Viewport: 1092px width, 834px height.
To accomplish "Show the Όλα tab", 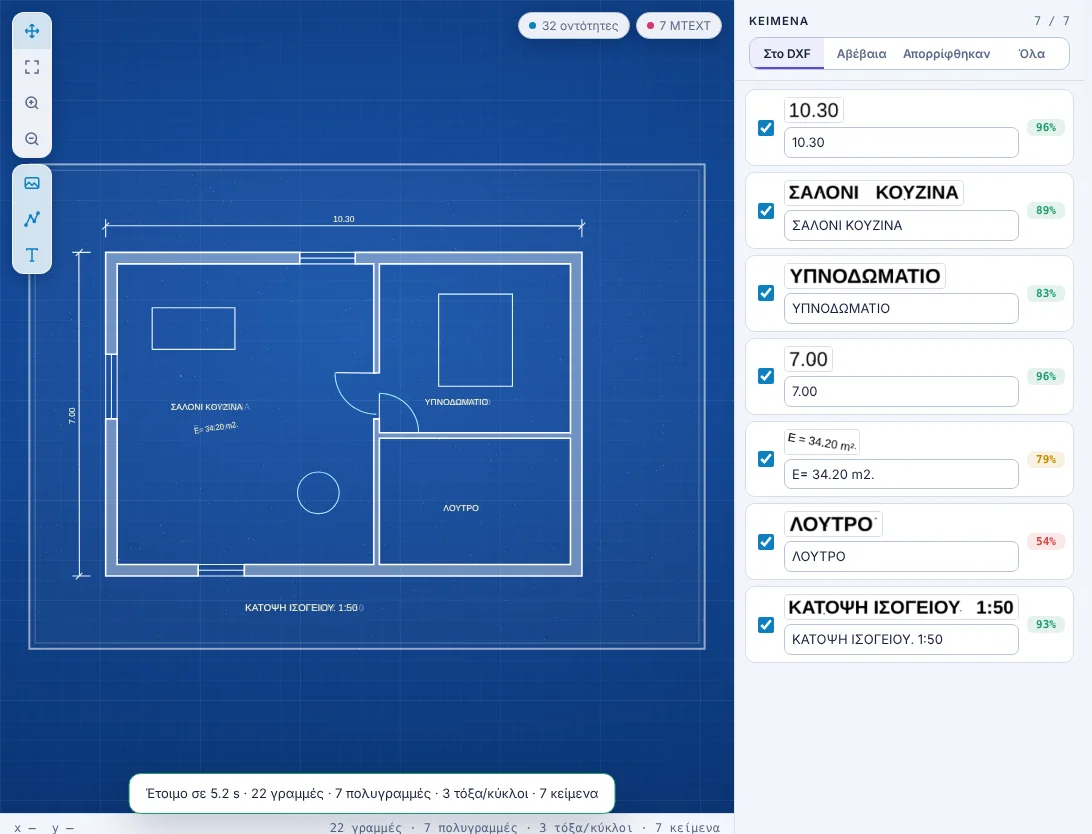I will pos(1031,54).
